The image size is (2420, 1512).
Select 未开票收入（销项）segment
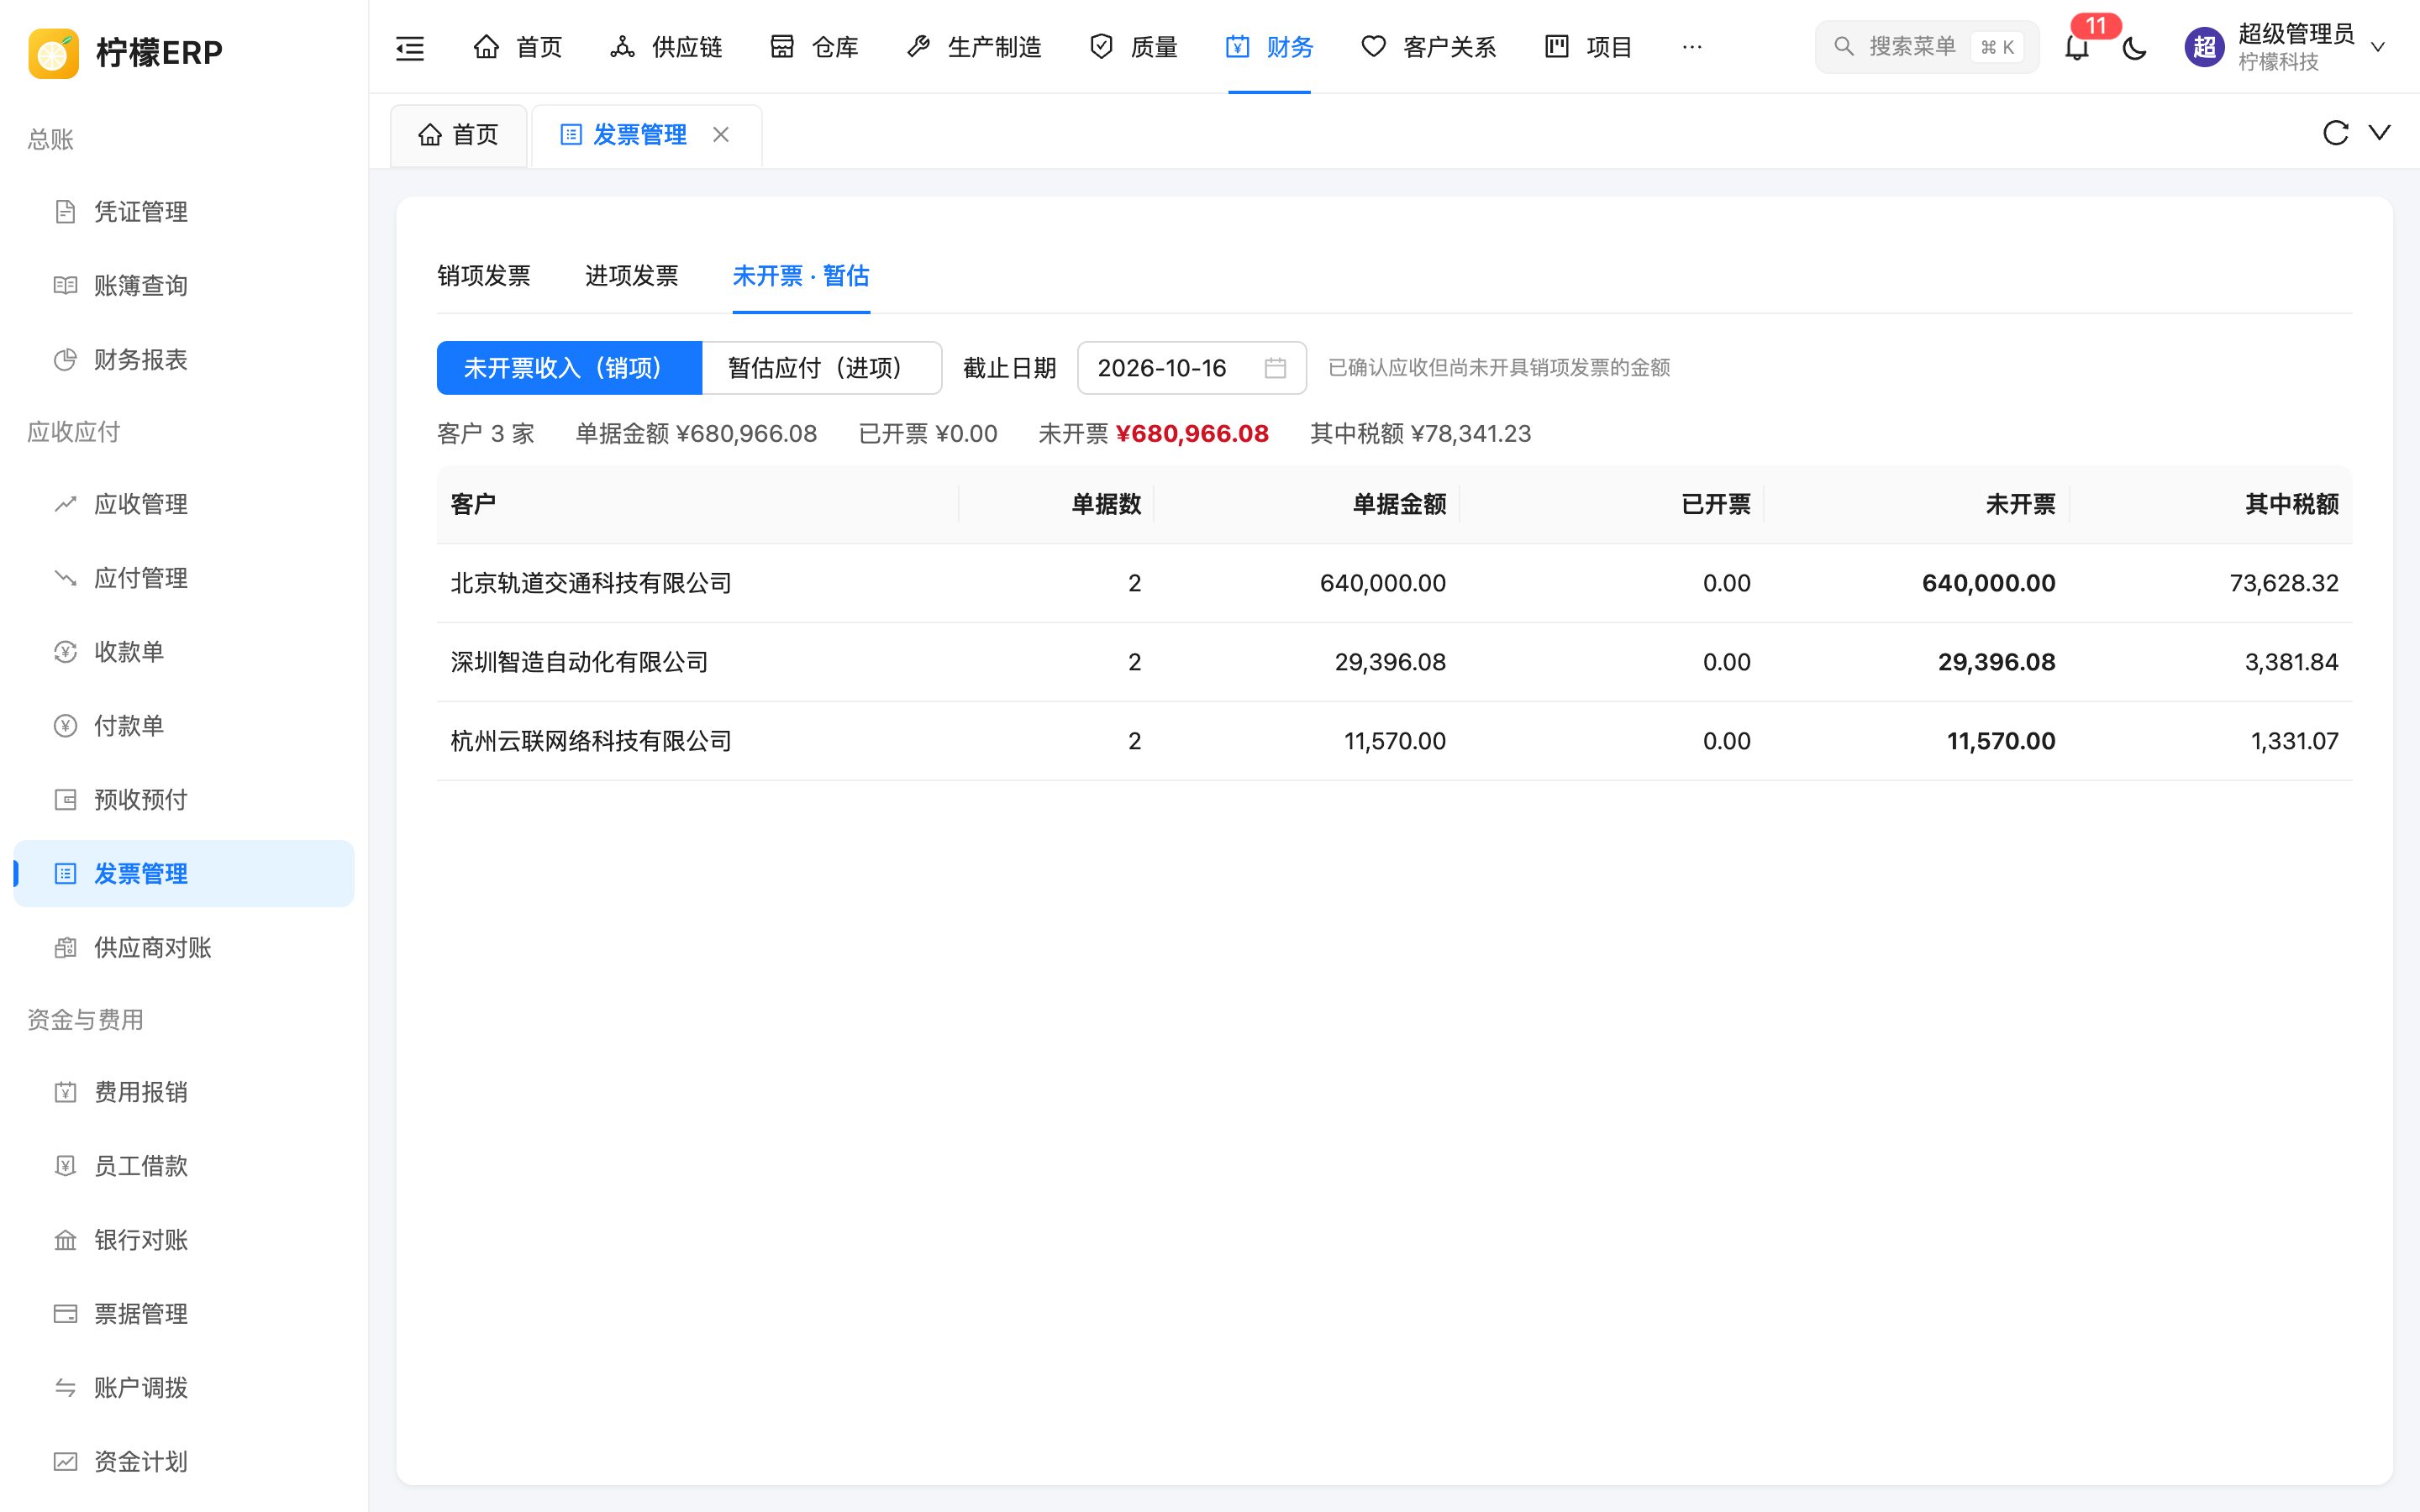[569, 368]
